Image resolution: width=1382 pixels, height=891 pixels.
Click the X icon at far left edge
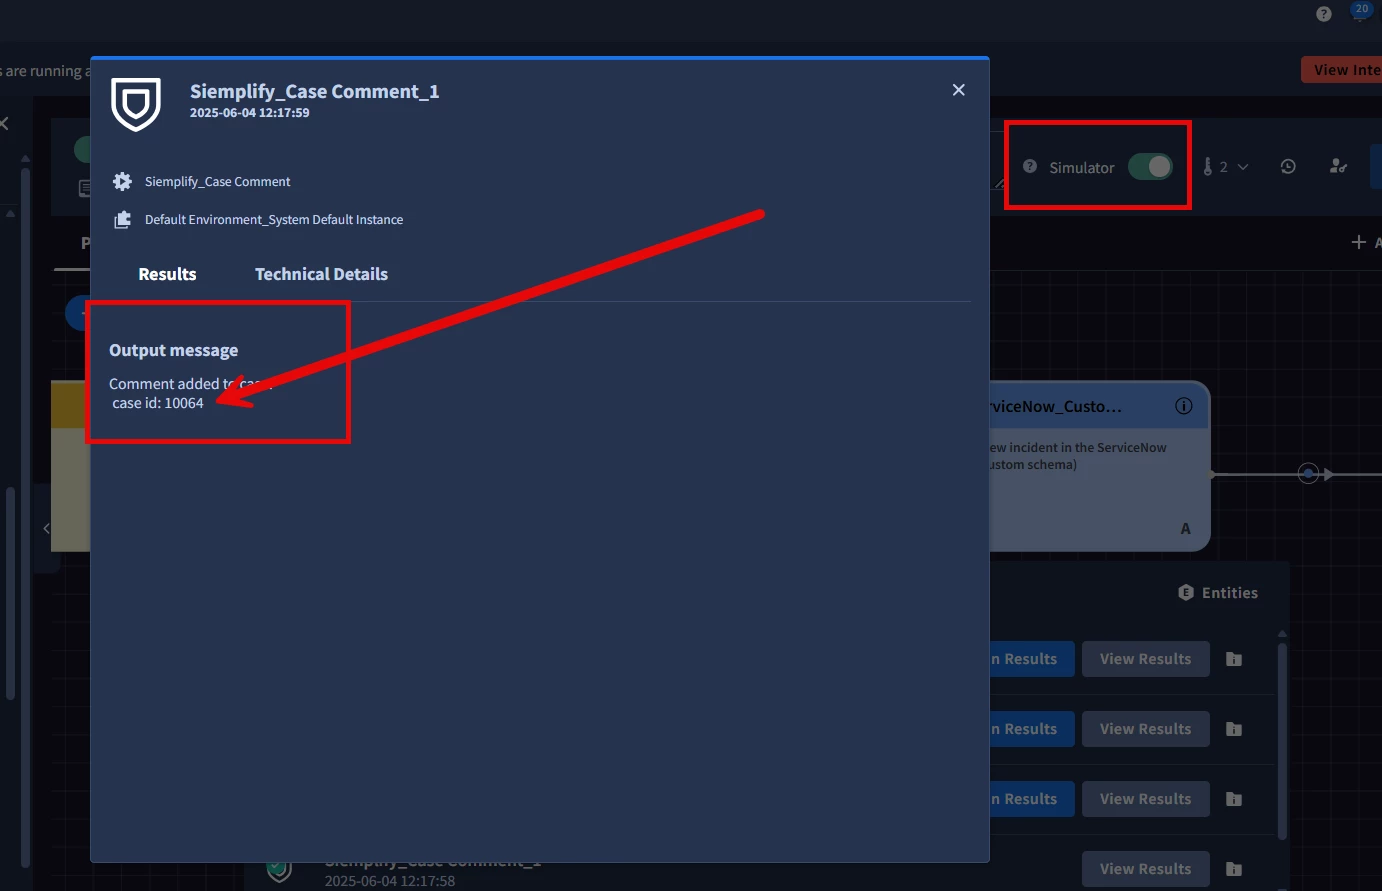4,123
